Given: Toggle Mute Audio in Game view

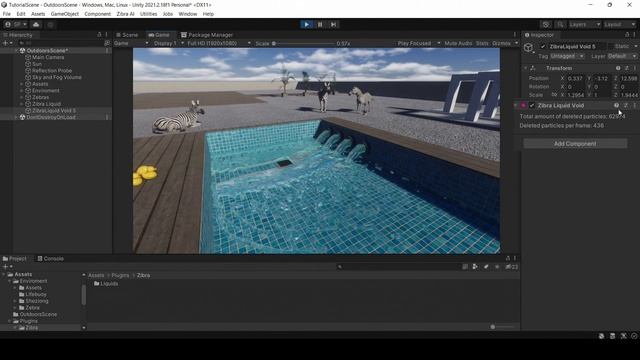Looking at the screenshot, I should click(x=458, y=43).
